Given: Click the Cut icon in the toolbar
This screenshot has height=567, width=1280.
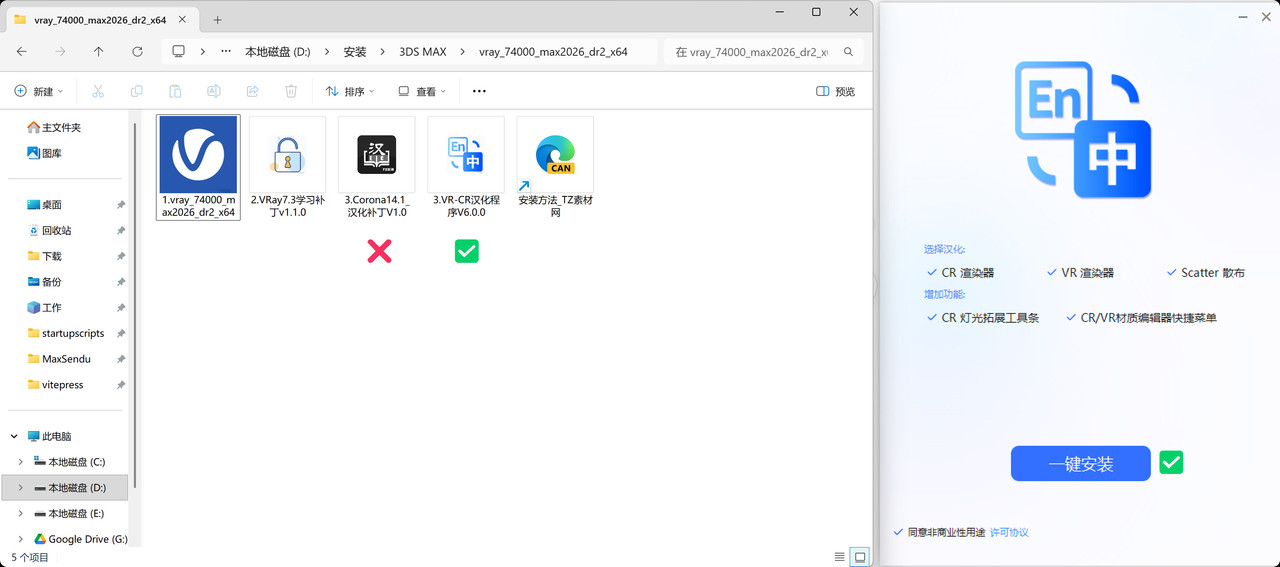Looking at the screenshot, I should tap(98, 91).
